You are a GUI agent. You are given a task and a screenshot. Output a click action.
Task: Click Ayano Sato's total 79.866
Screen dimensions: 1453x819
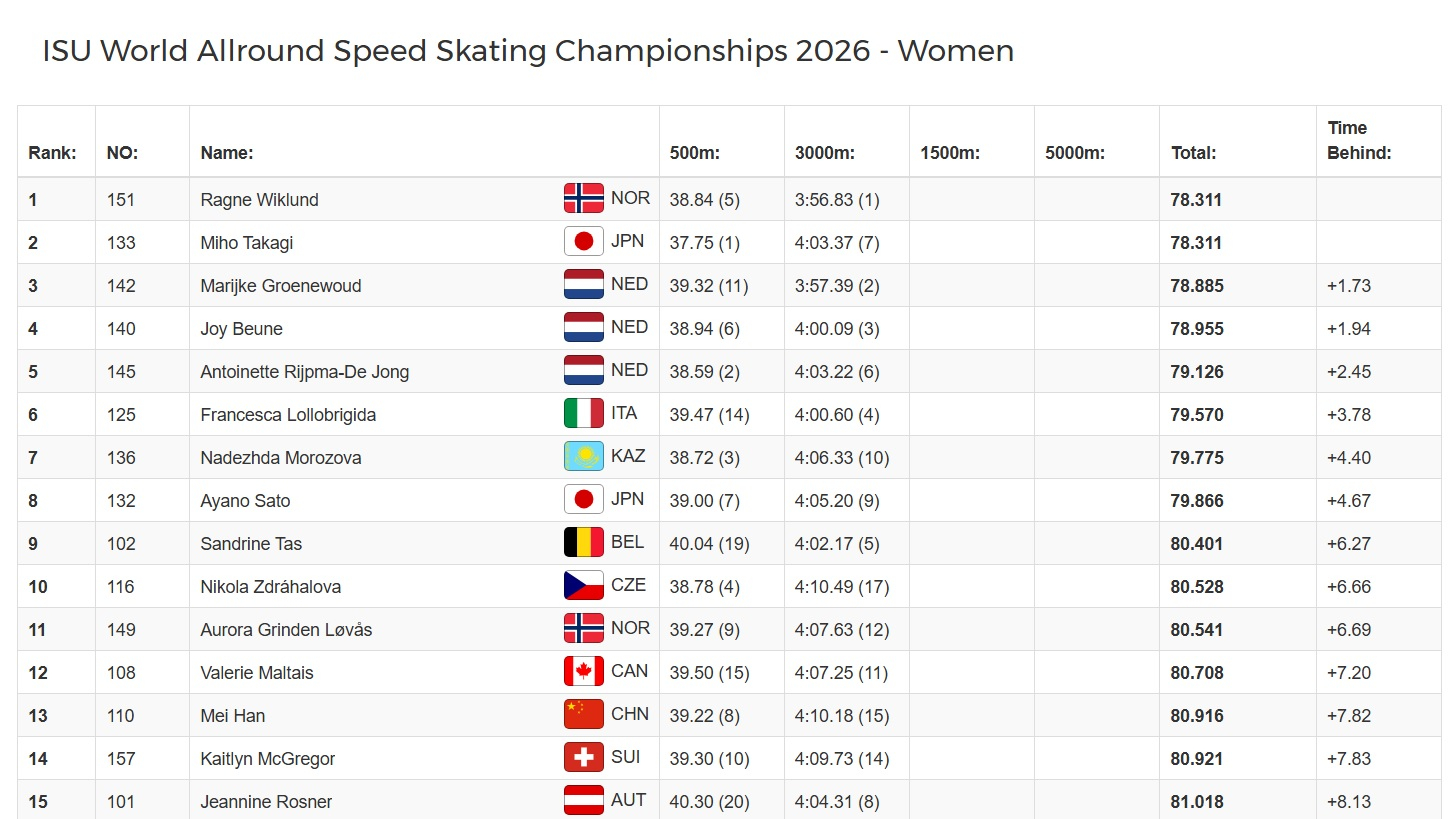(x=1197, y=500)
